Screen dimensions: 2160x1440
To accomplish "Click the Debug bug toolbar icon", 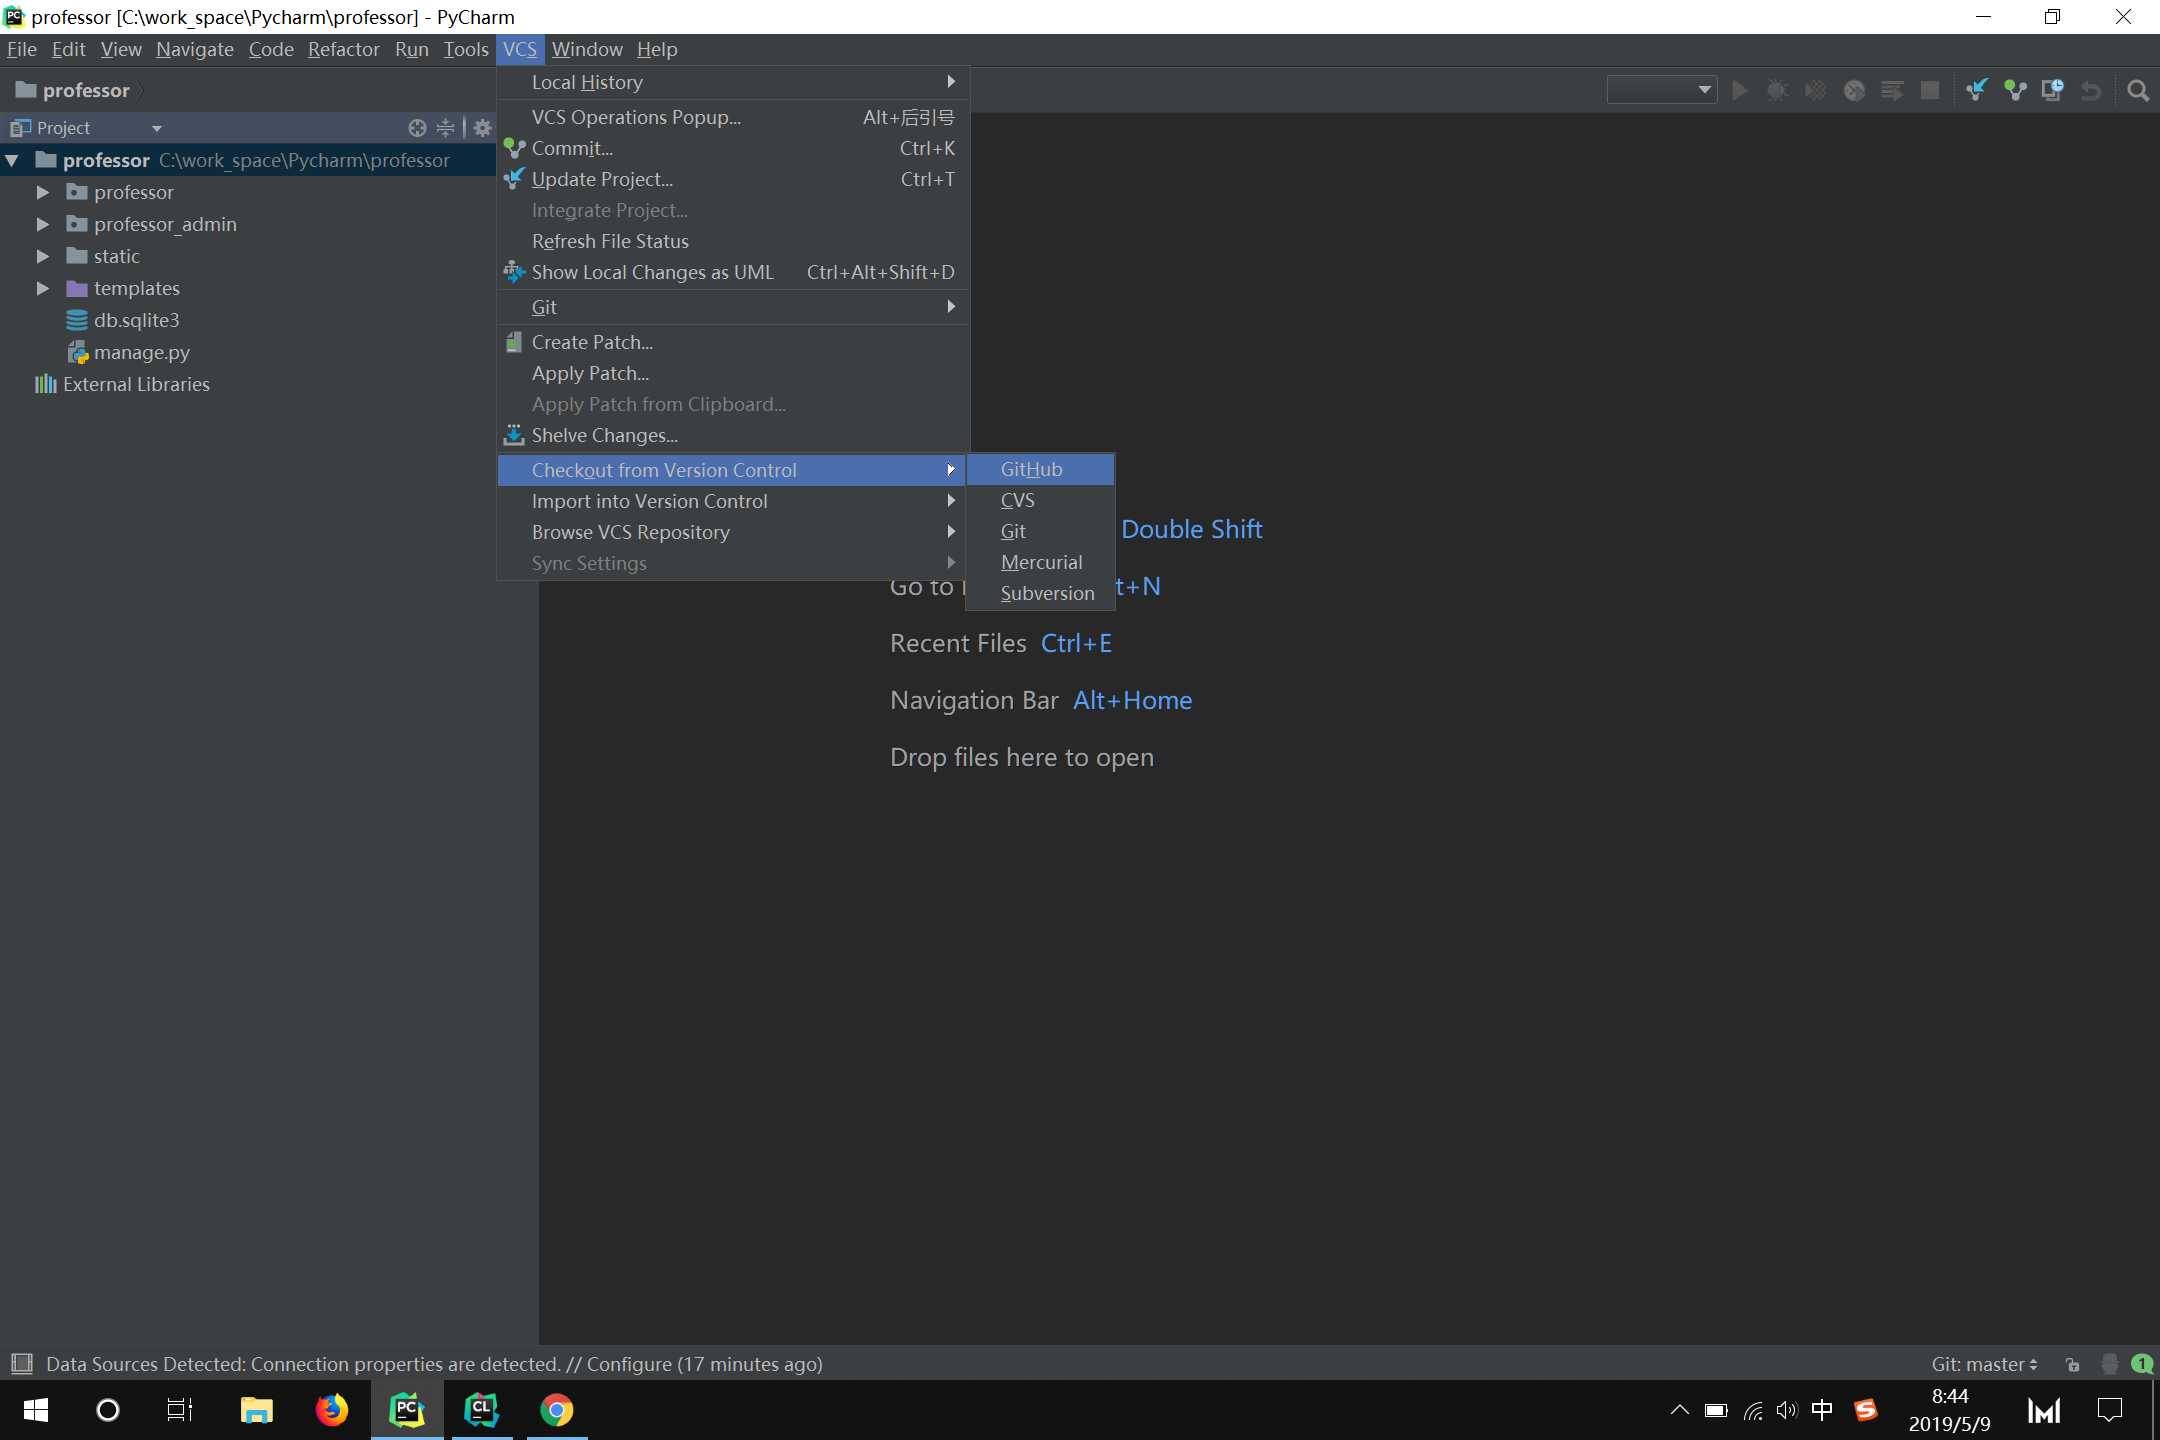I will pos(1778,91).
